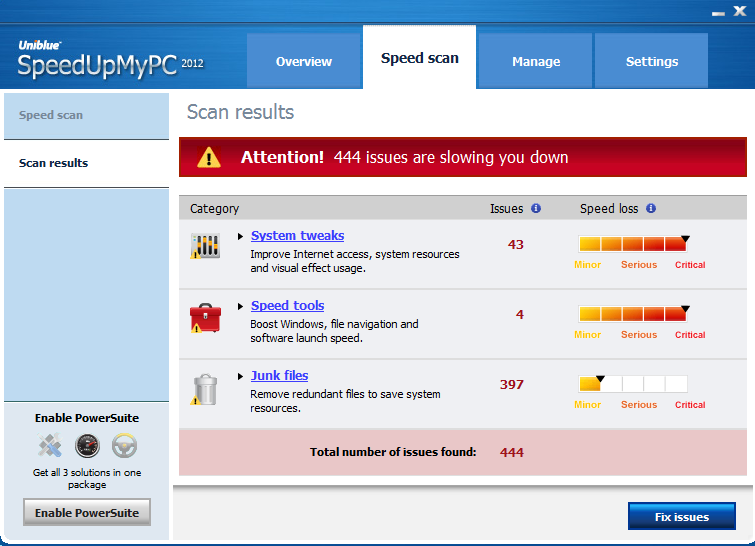Viewport: 755px width, 546px height.
Task: Click the Speed tools description text
Action: (x=334, y=331)
